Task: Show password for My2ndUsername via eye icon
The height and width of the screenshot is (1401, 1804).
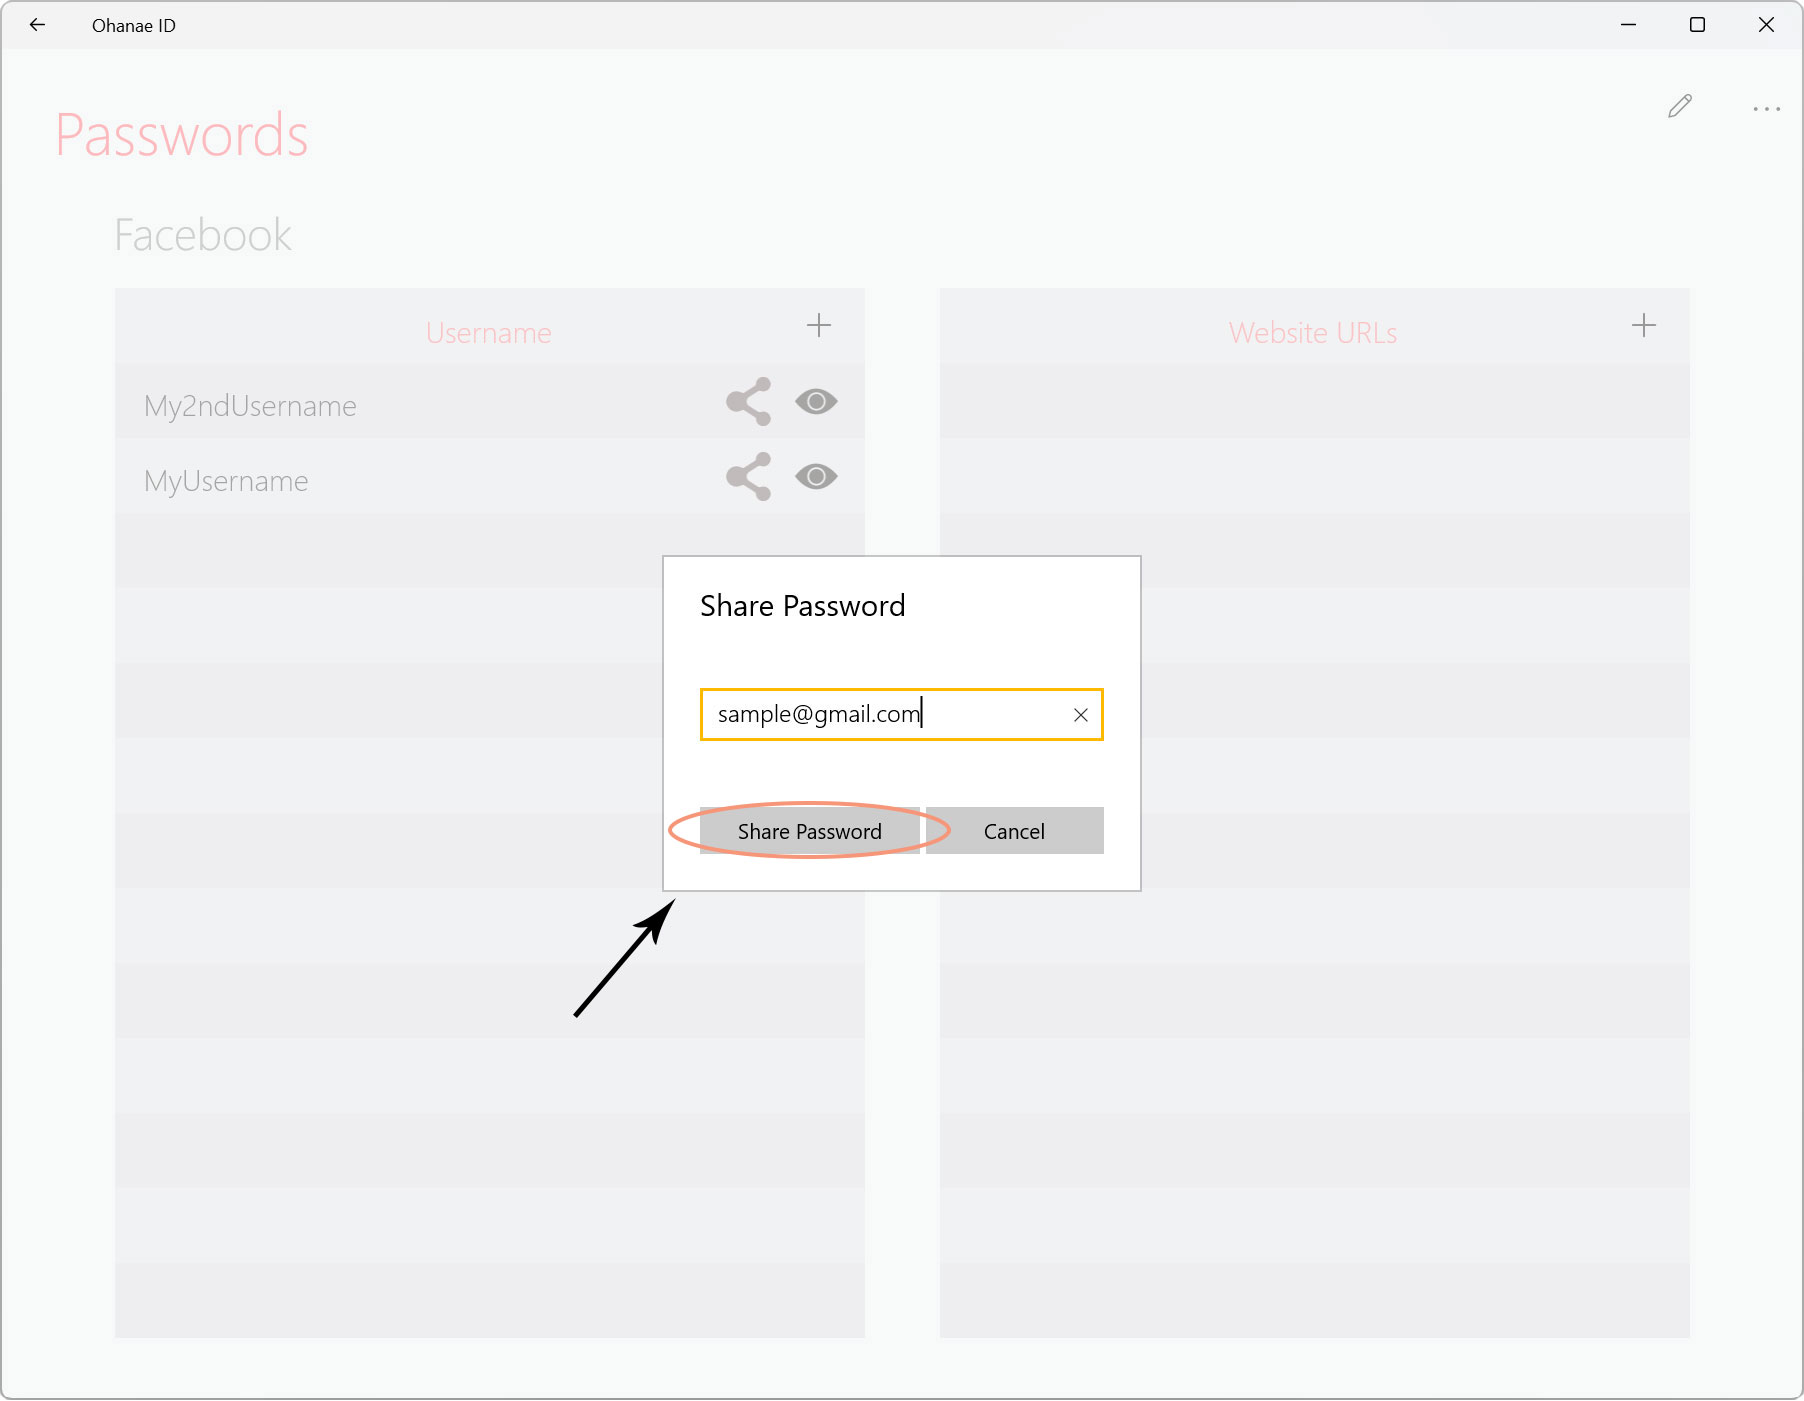Action: tap(816, 402)
